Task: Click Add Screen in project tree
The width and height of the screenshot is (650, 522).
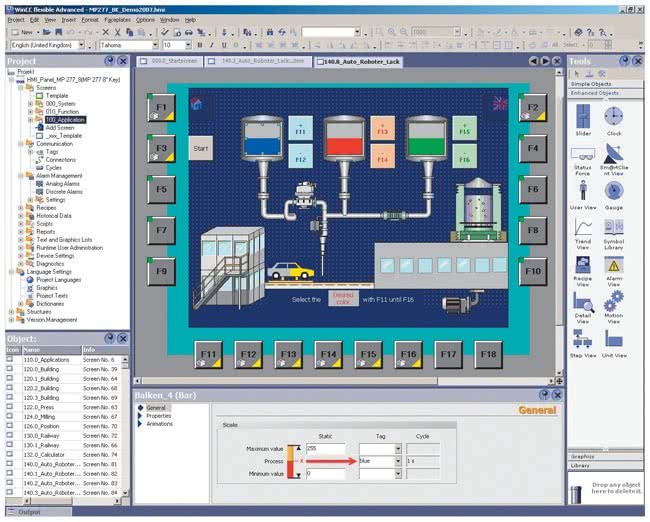Action: [59, 127]
